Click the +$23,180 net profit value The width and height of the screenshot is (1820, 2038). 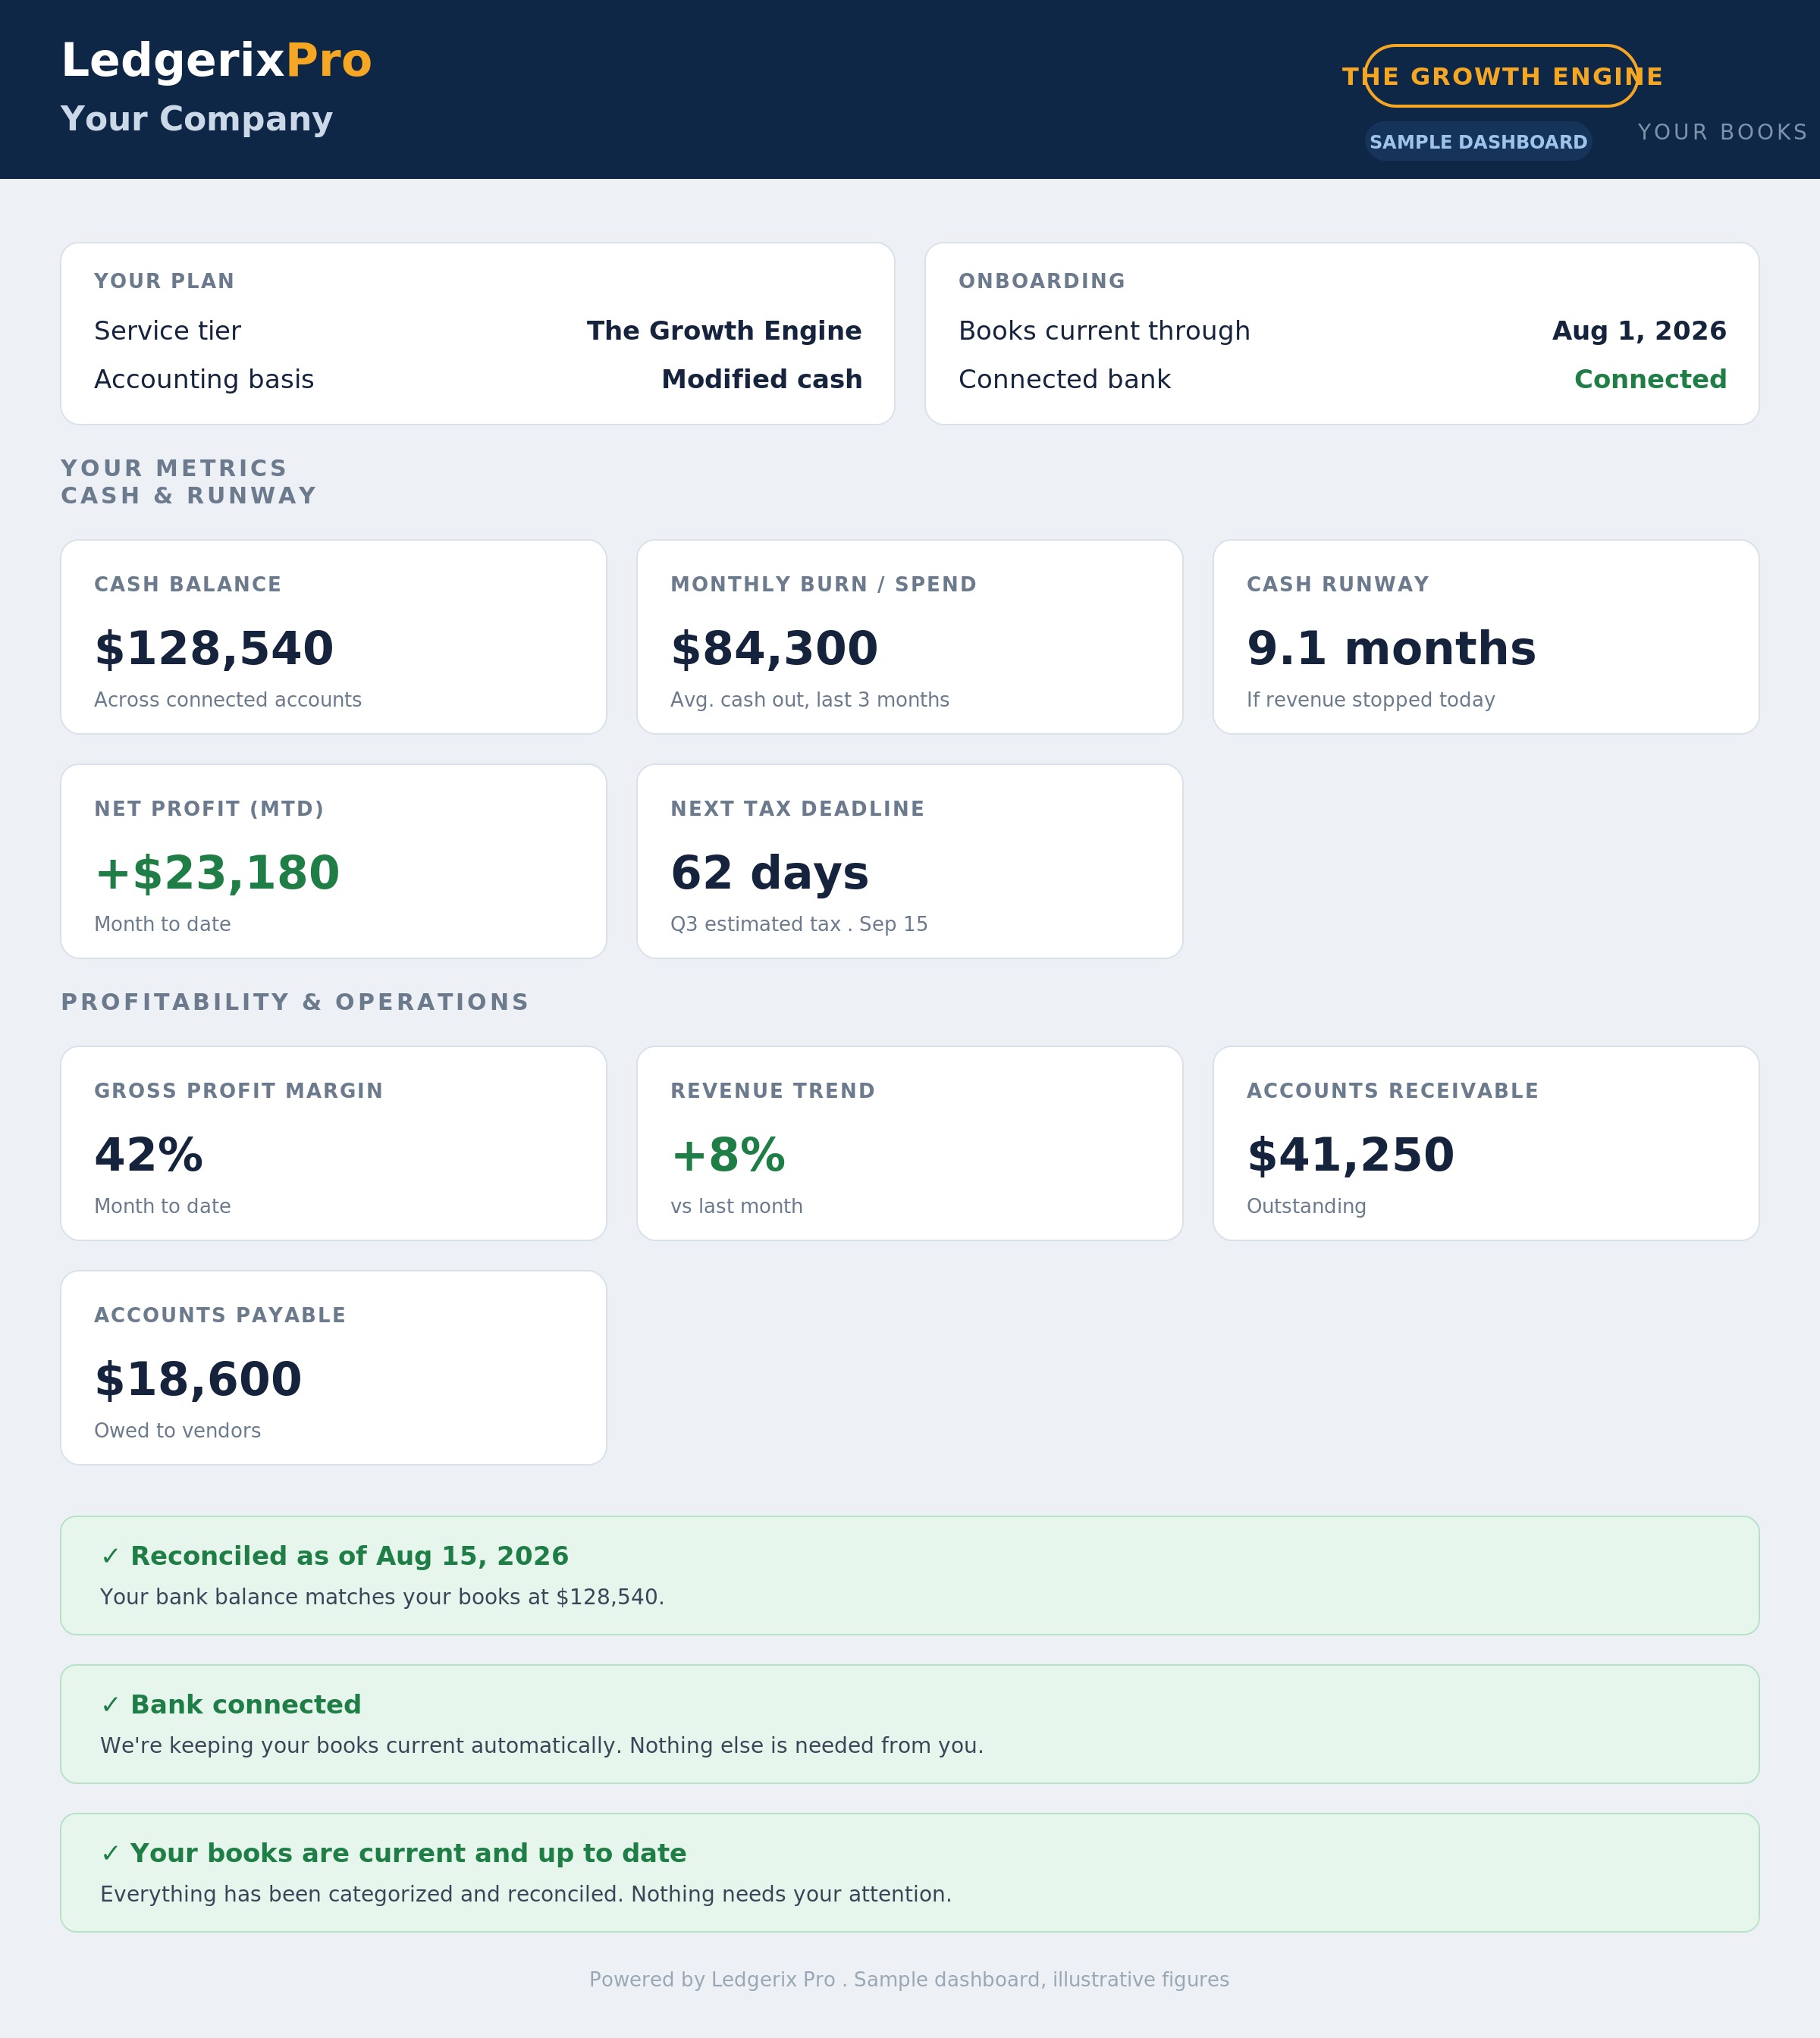[x=217, y=873]
